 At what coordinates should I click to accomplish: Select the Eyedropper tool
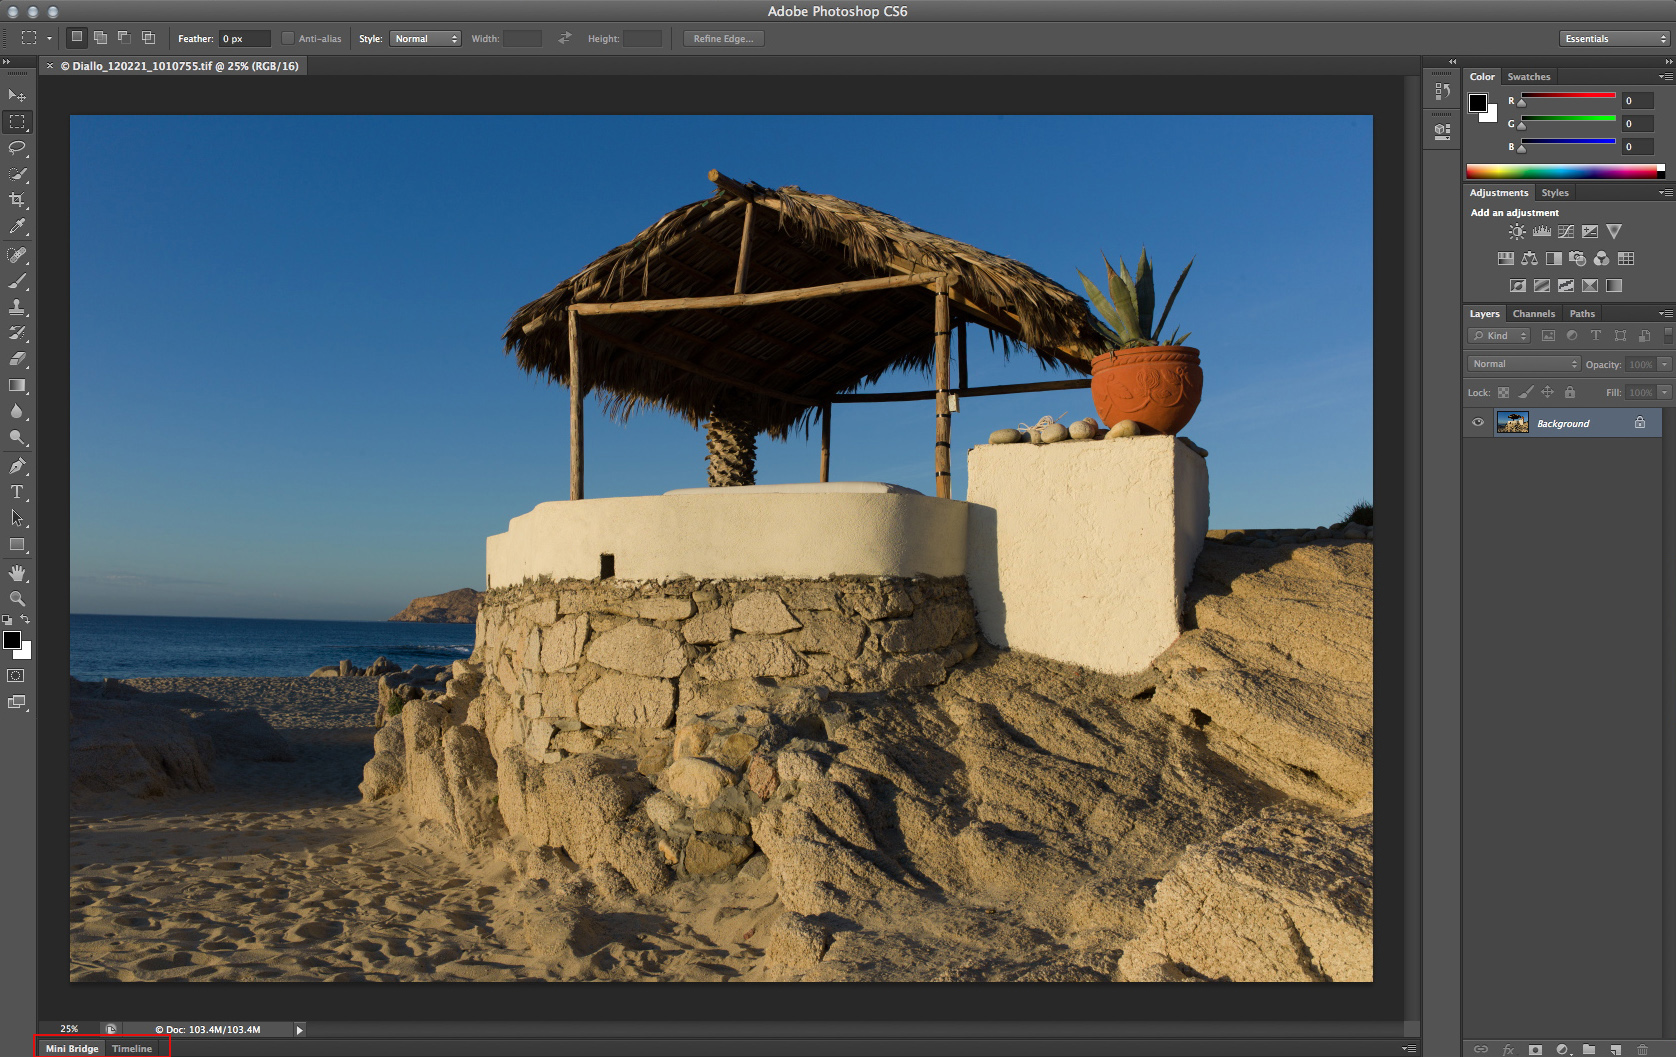(x=17, y=227)
